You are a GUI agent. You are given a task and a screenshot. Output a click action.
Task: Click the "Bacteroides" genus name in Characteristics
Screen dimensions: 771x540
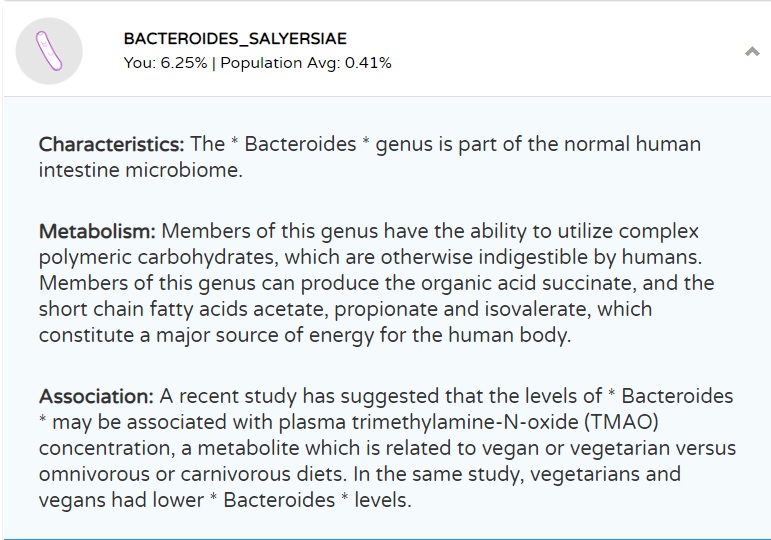point(300,144)
